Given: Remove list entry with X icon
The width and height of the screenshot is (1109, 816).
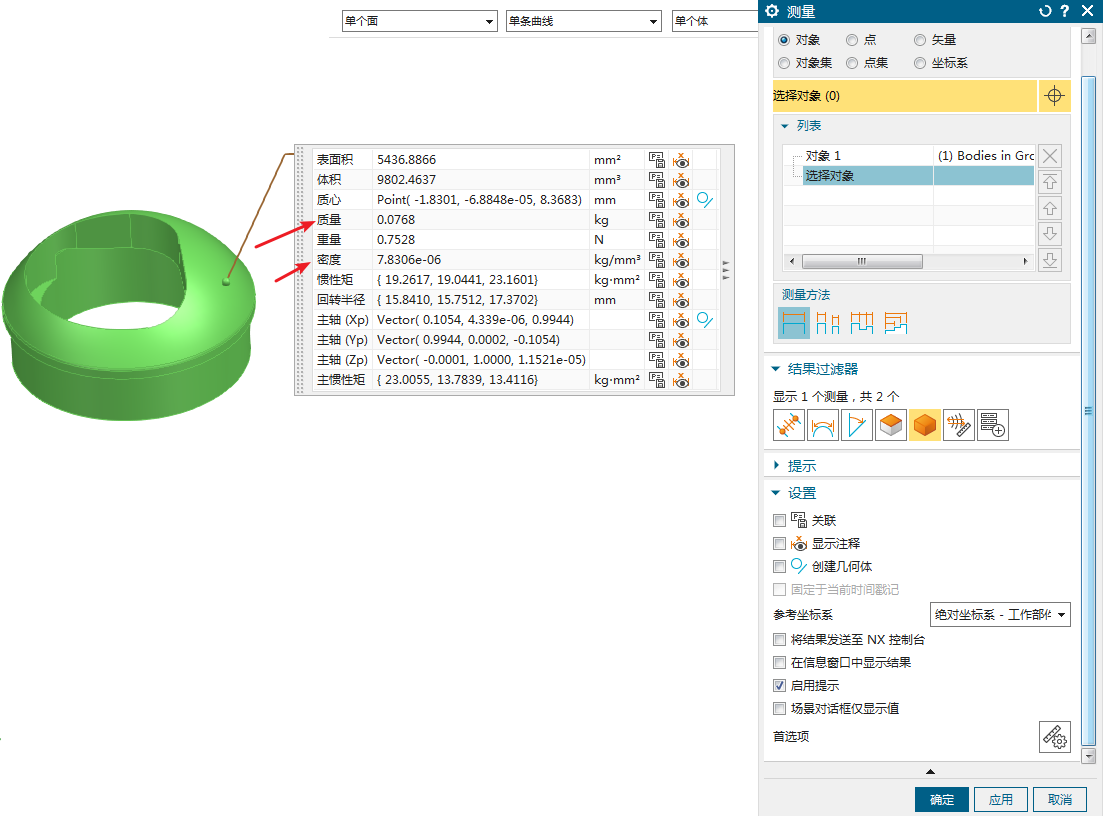Looking at the screenshot, I should click(x=1050, y=156).
